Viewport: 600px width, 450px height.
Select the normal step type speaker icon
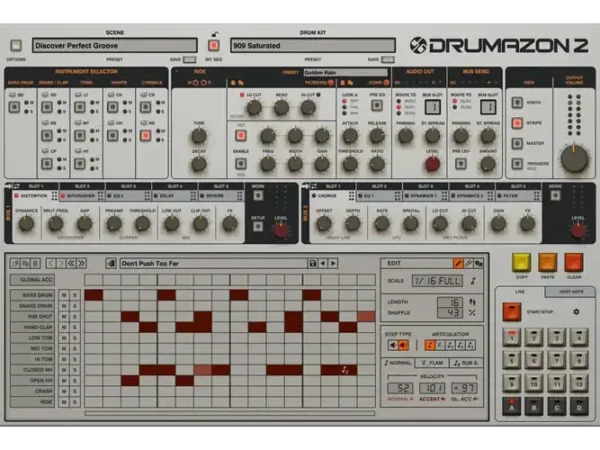[x=393, y=346]
